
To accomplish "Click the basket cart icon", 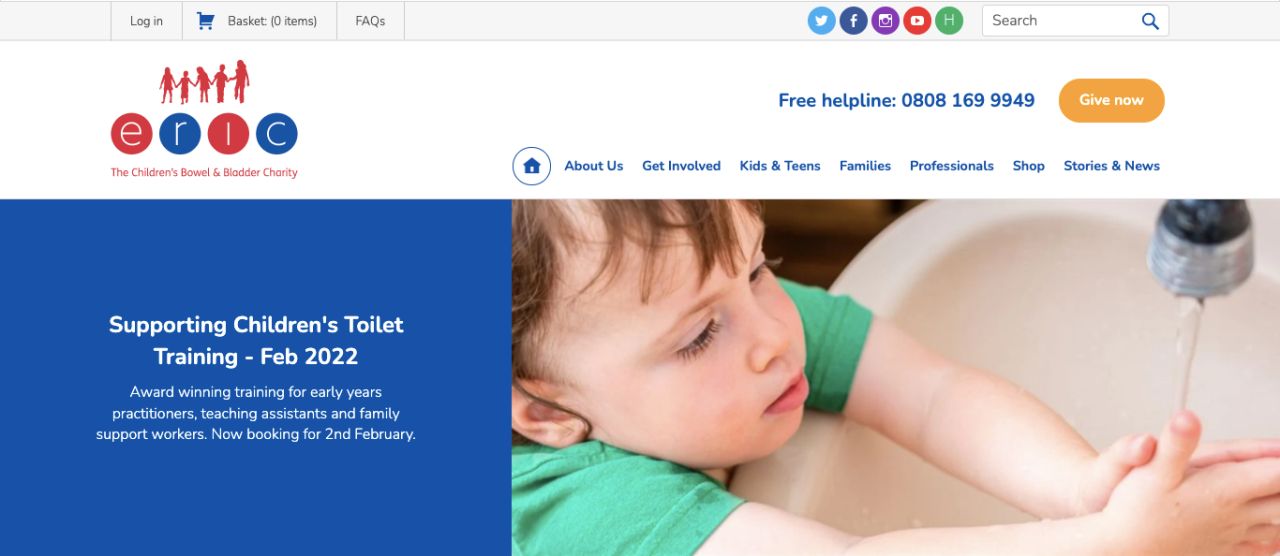I will (206, 20).
